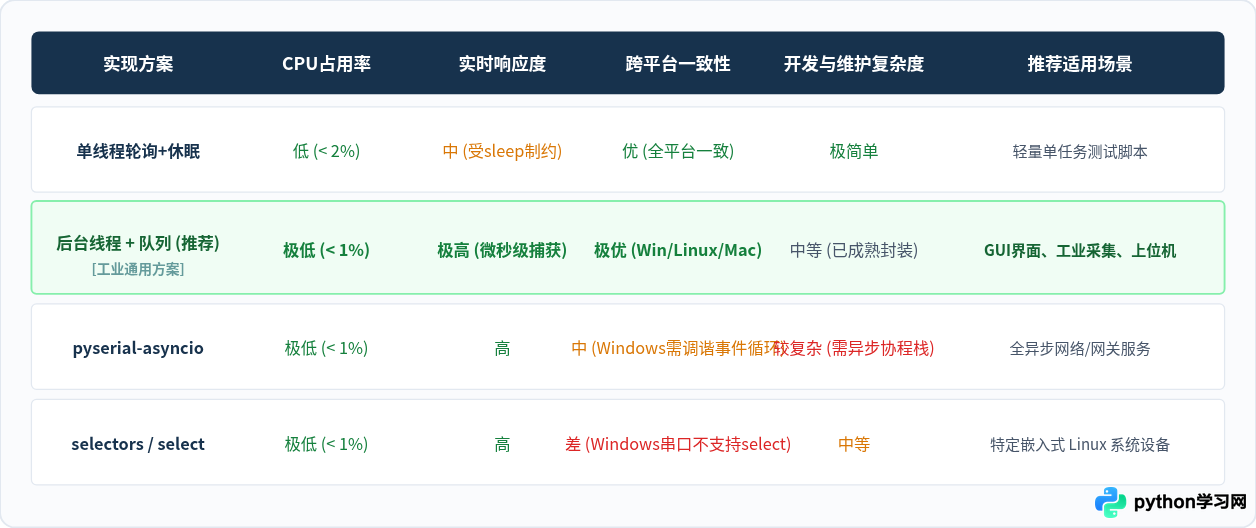1256x528 pixels.
Task: Click the 'CPU占用率' column header
Action: coord(326,64)
